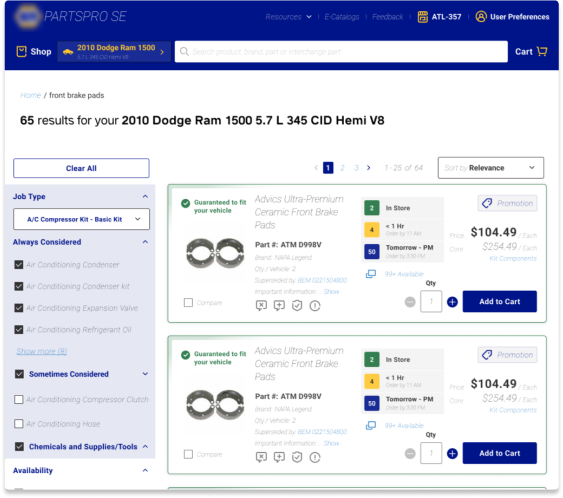Screen dimensions: 563x498
Task: Click second product's warranty shield icon
Action: (x=297, y=457)
